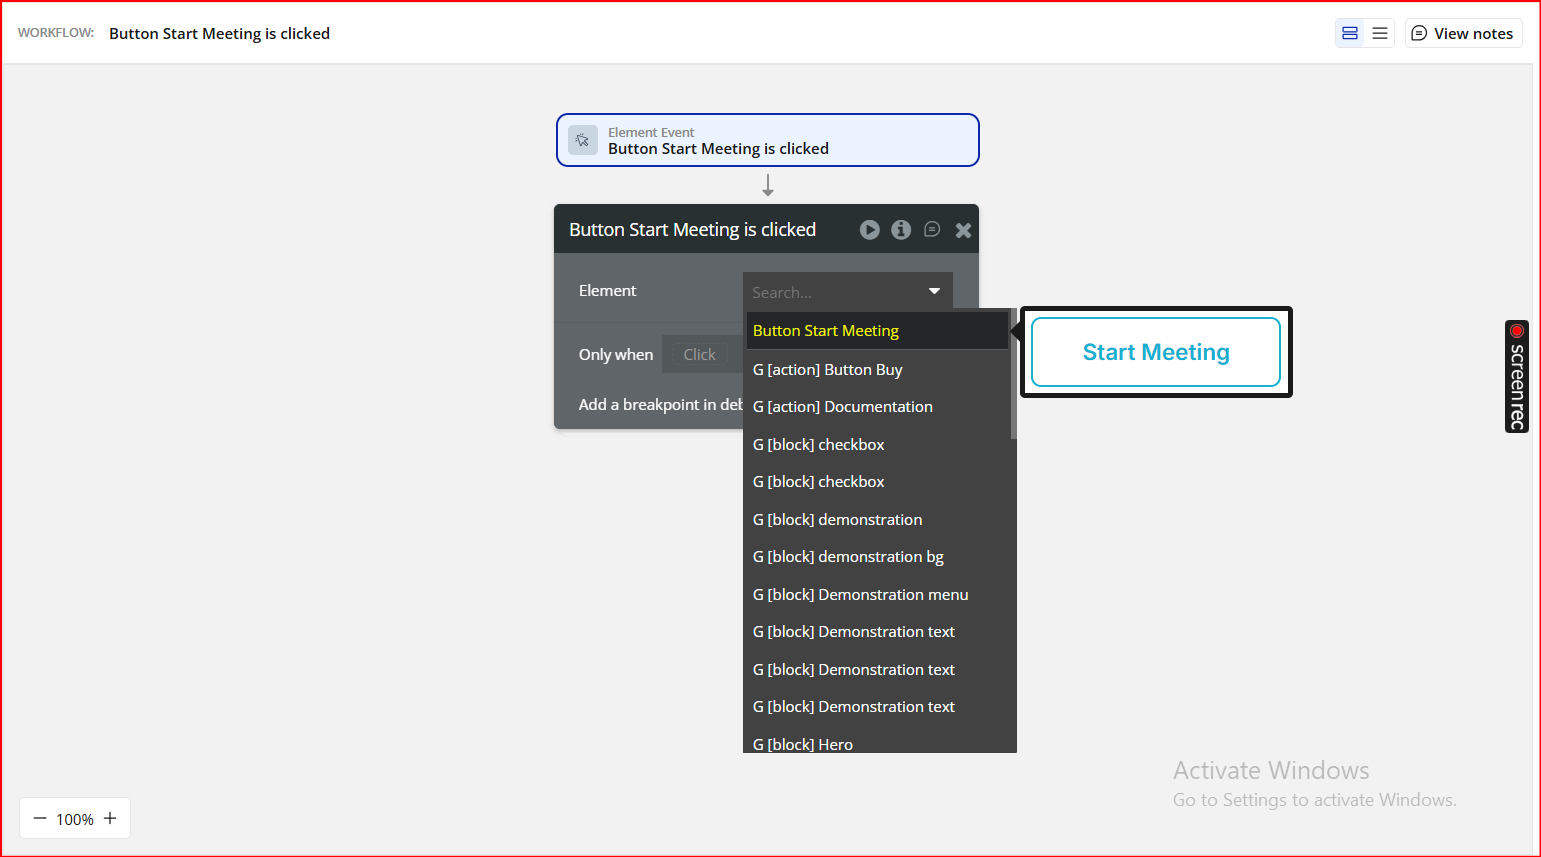
Task: Pick G [block] demonstration bg option
Action: pos(878,557)
